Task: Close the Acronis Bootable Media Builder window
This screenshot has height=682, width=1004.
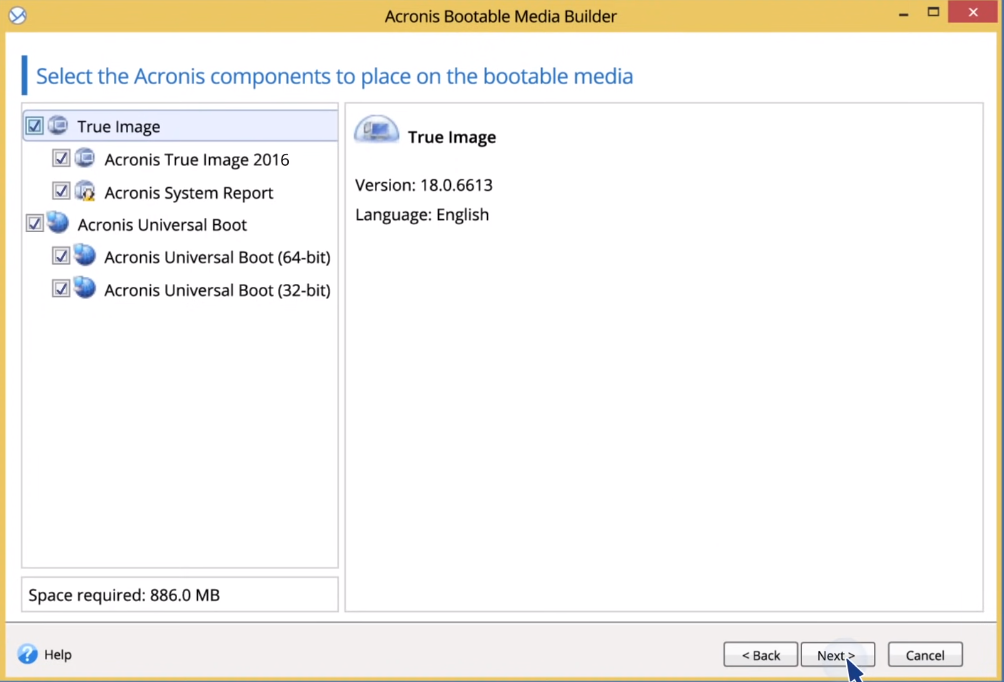Action: [x=973, y=12]
